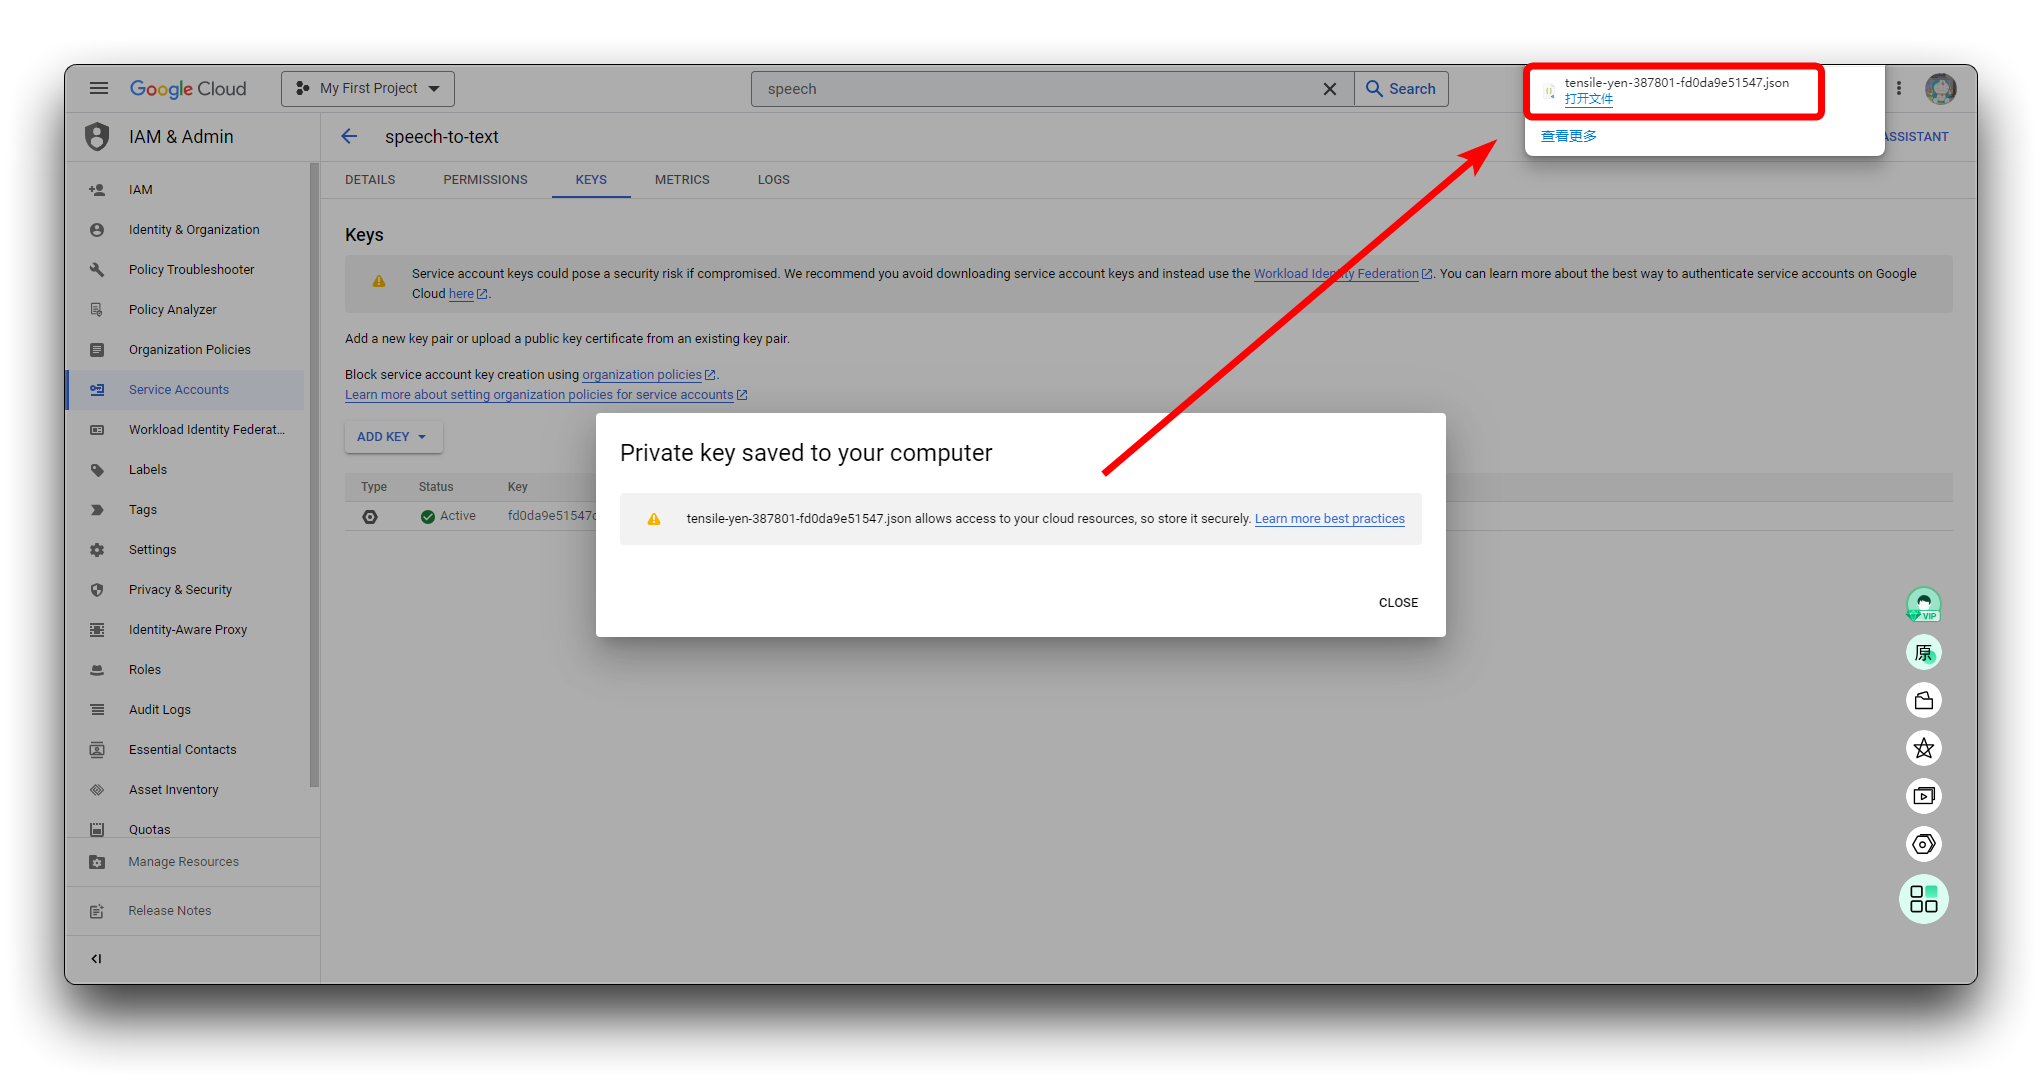Click Learn more best practices link

click(x=1329, y=519)
